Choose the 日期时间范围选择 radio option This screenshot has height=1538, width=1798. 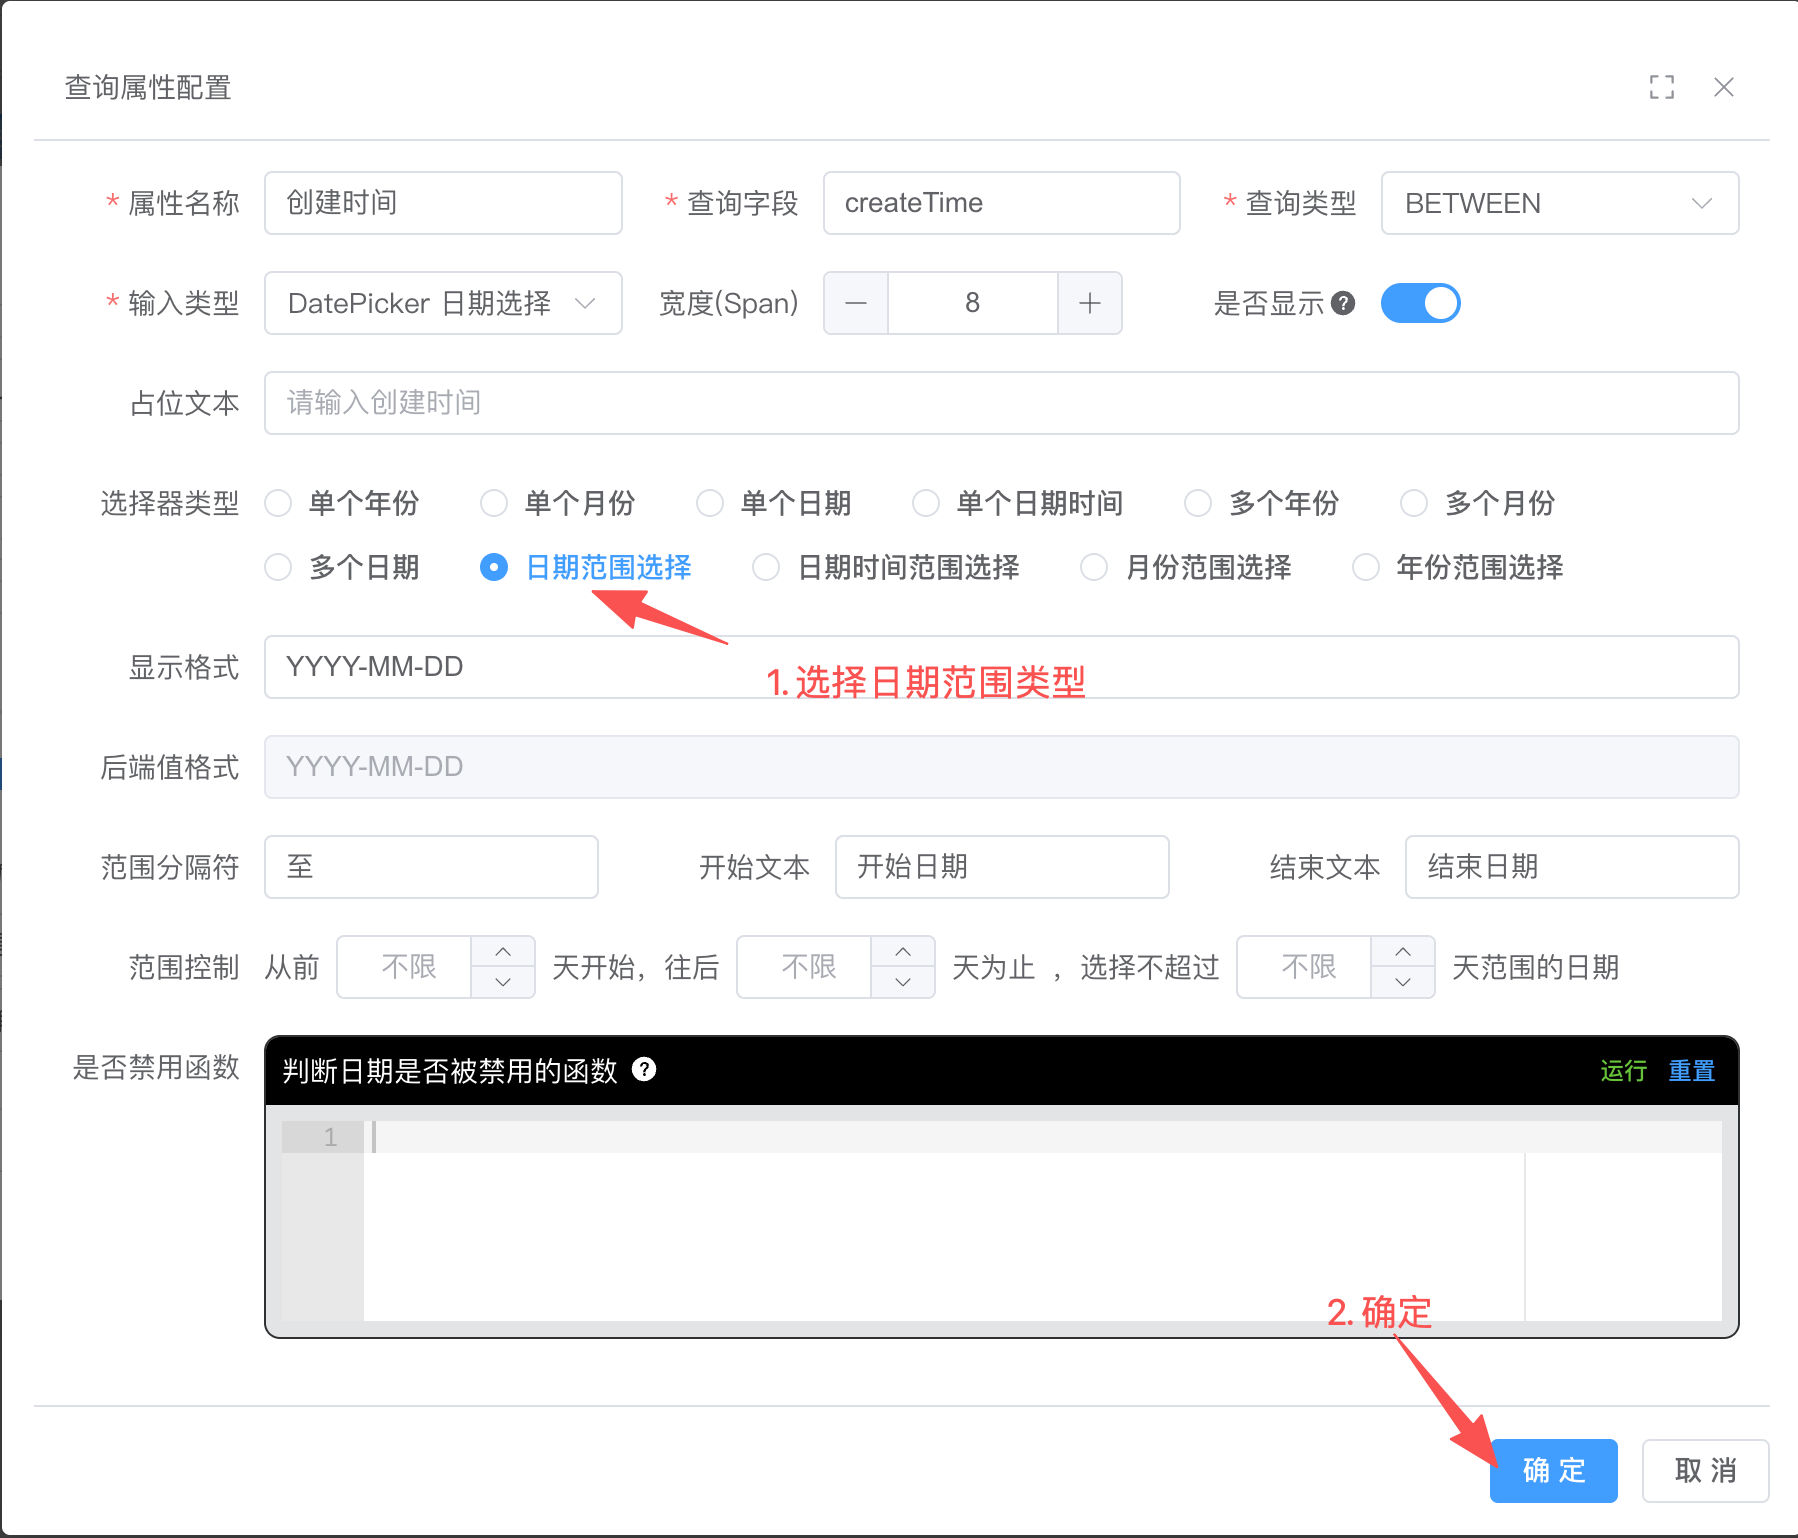click(766, 568)
